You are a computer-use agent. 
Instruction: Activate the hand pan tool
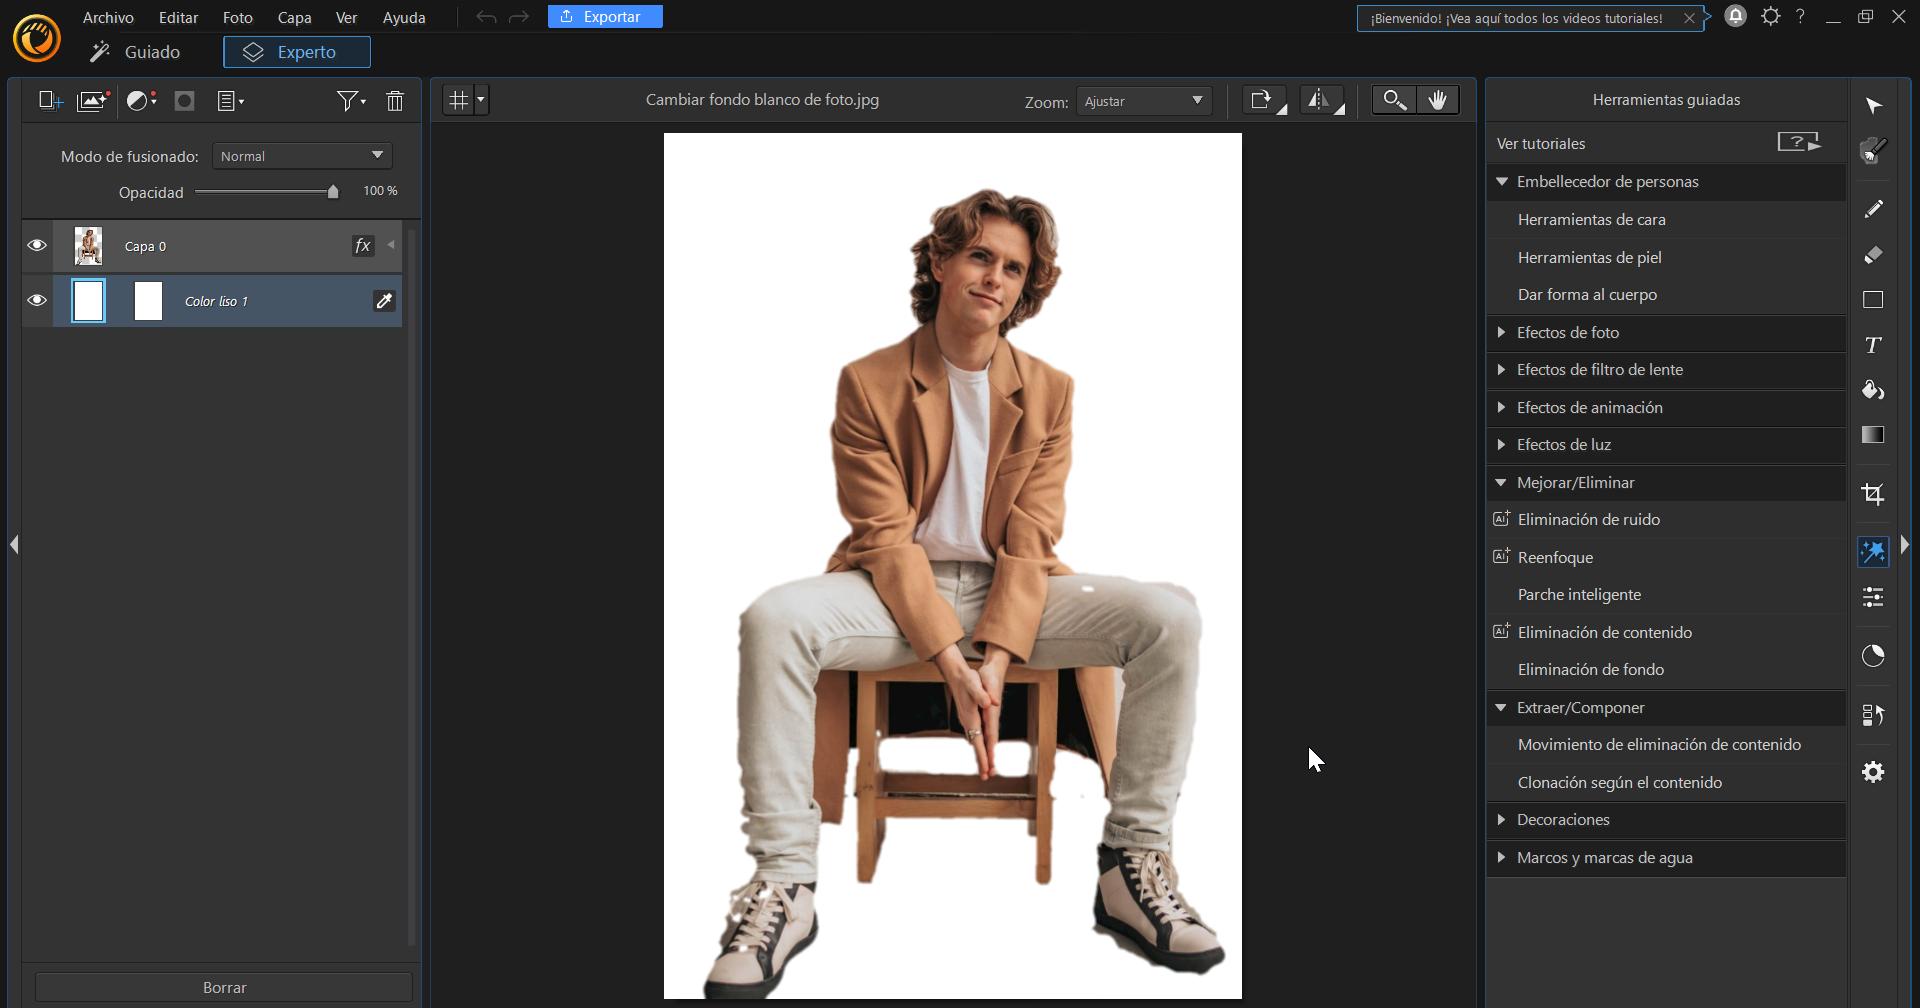click(x=1438, y=100)
